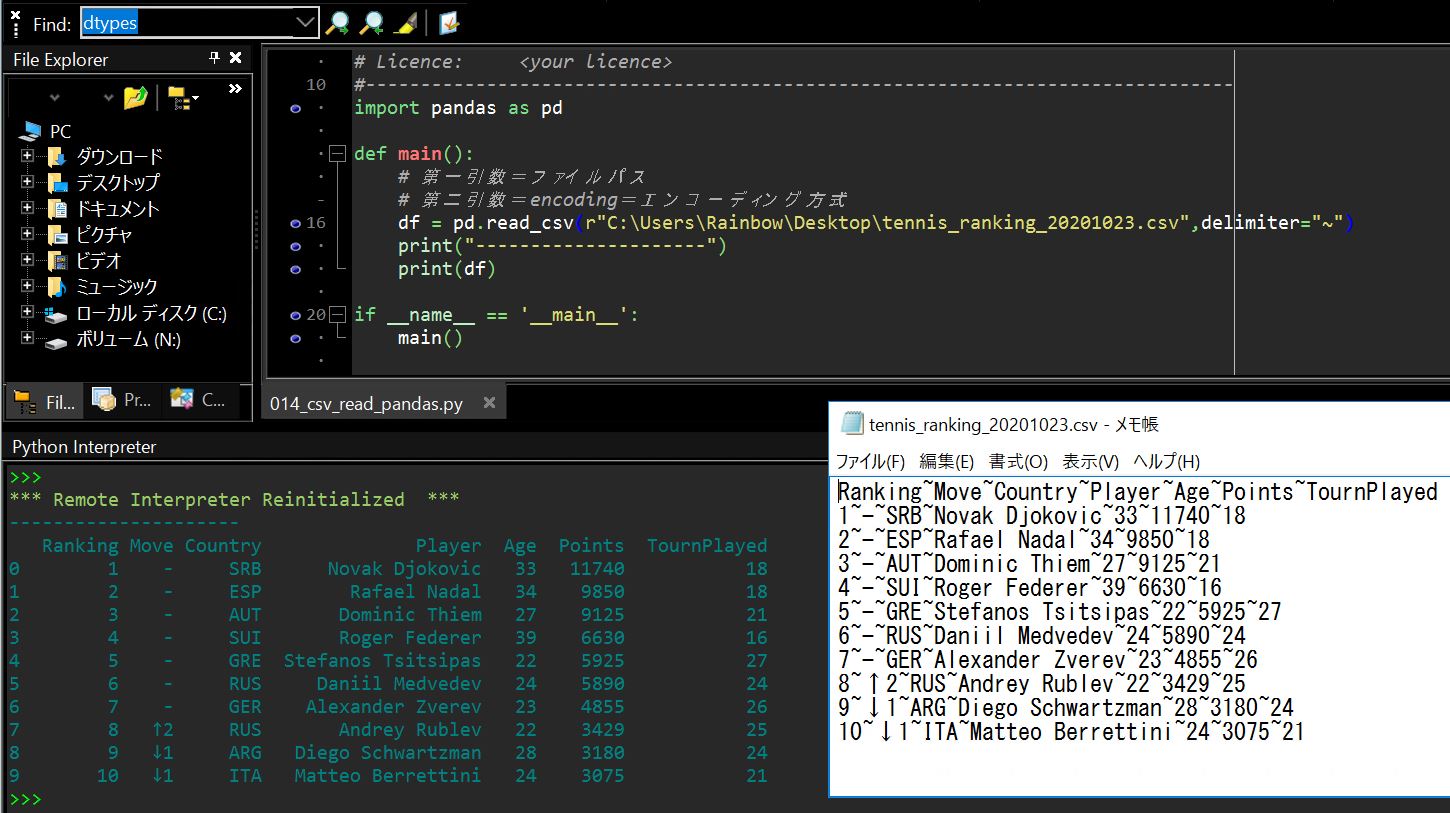Open the first back-history dropdown arrow
1450x813 pixels.
(55, 98)
